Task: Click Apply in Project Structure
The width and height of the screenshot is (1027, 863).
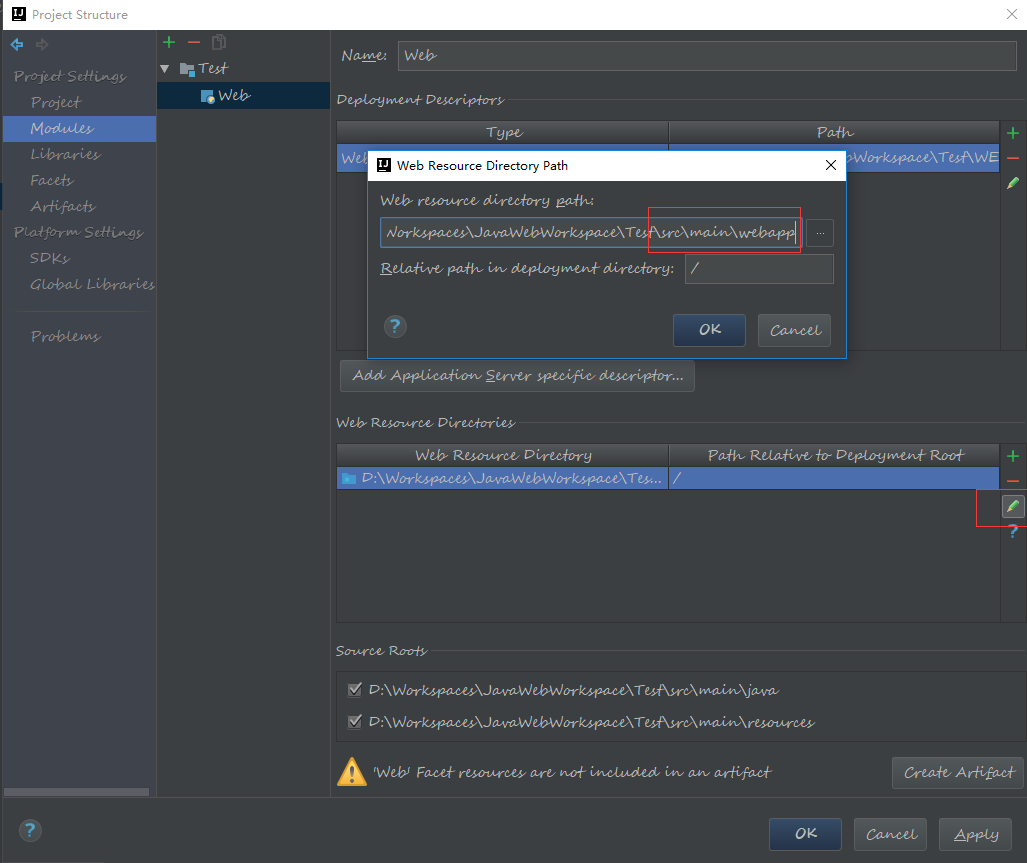Action: point(975,834)
